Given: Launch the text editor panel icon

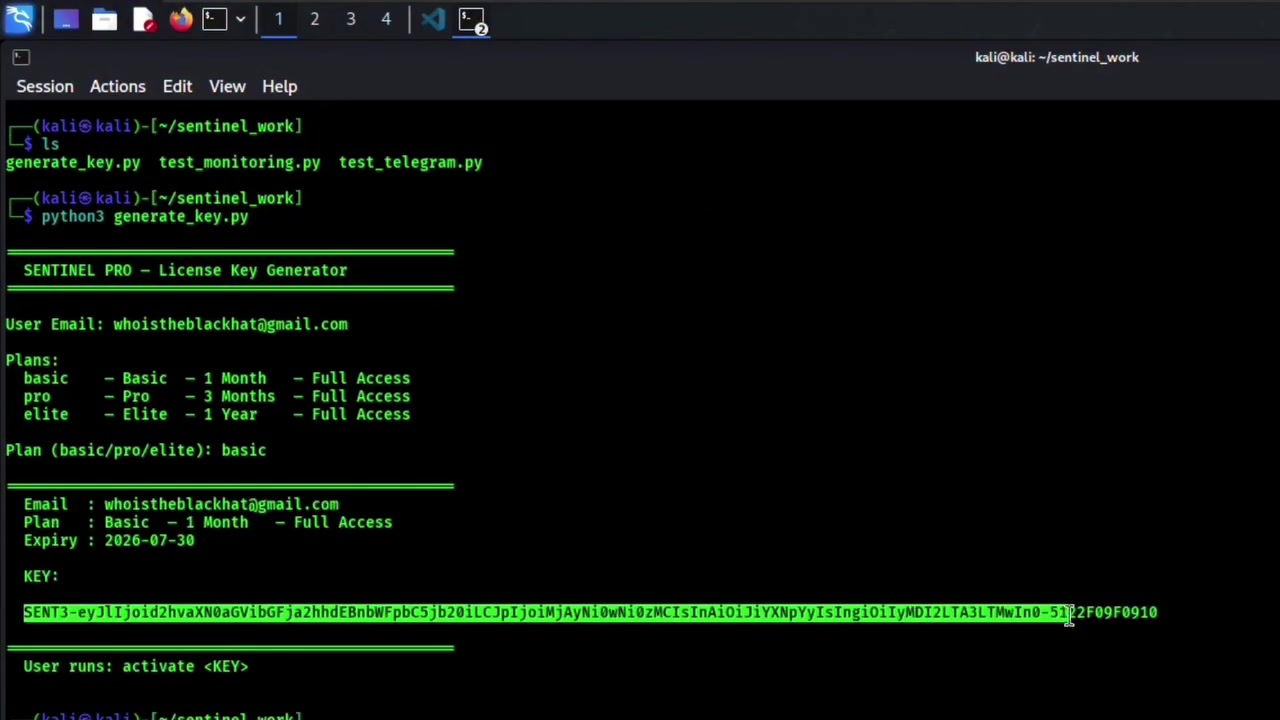Looking at the screenshot, I should click(143, 19).
